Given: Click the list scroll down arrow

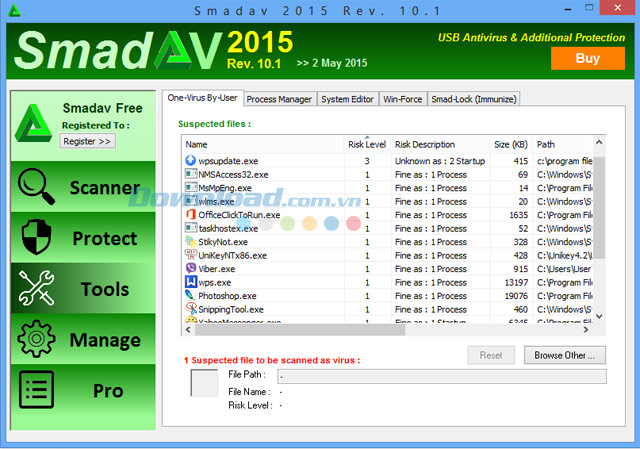Looking at the screenshot, I should click(x=599, y=316).
